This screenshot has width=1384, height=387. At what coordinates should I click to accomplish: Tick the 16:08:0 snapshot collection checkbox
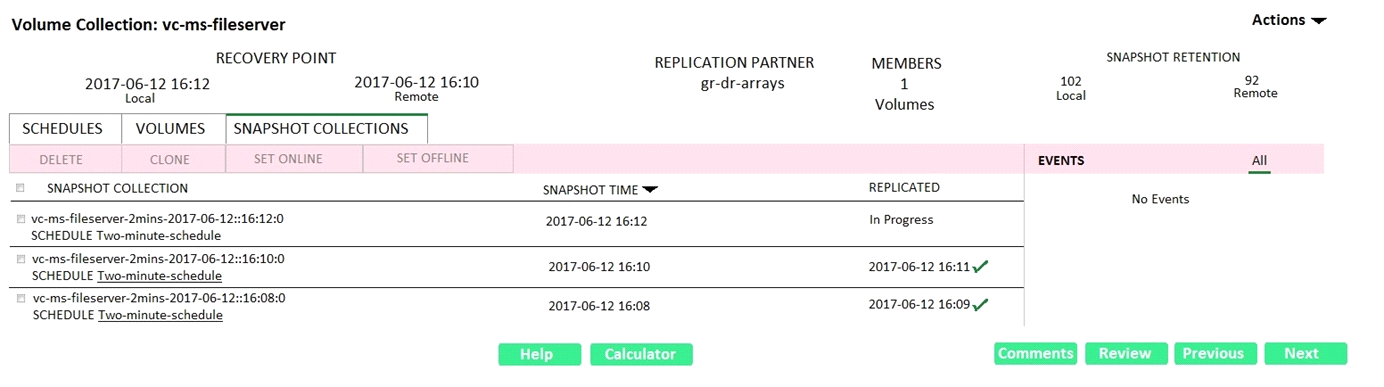tap(21, 297)
